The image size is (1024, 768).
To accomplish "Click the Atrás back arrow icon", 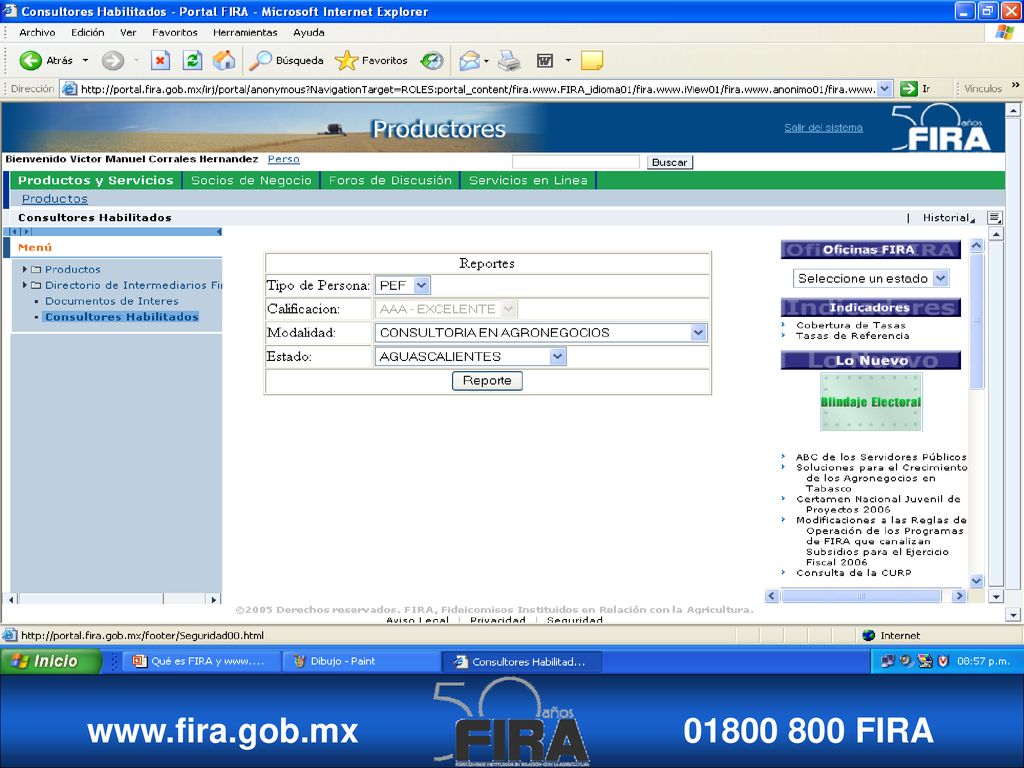I will pos(30,61).
